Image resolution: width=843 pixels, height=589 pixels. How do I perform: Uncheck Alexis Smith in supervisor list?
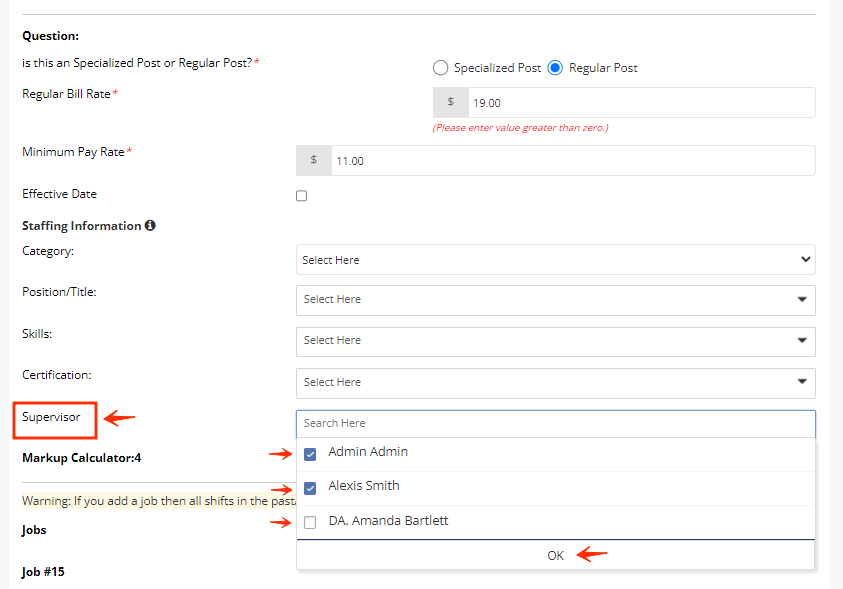[310, 488]
